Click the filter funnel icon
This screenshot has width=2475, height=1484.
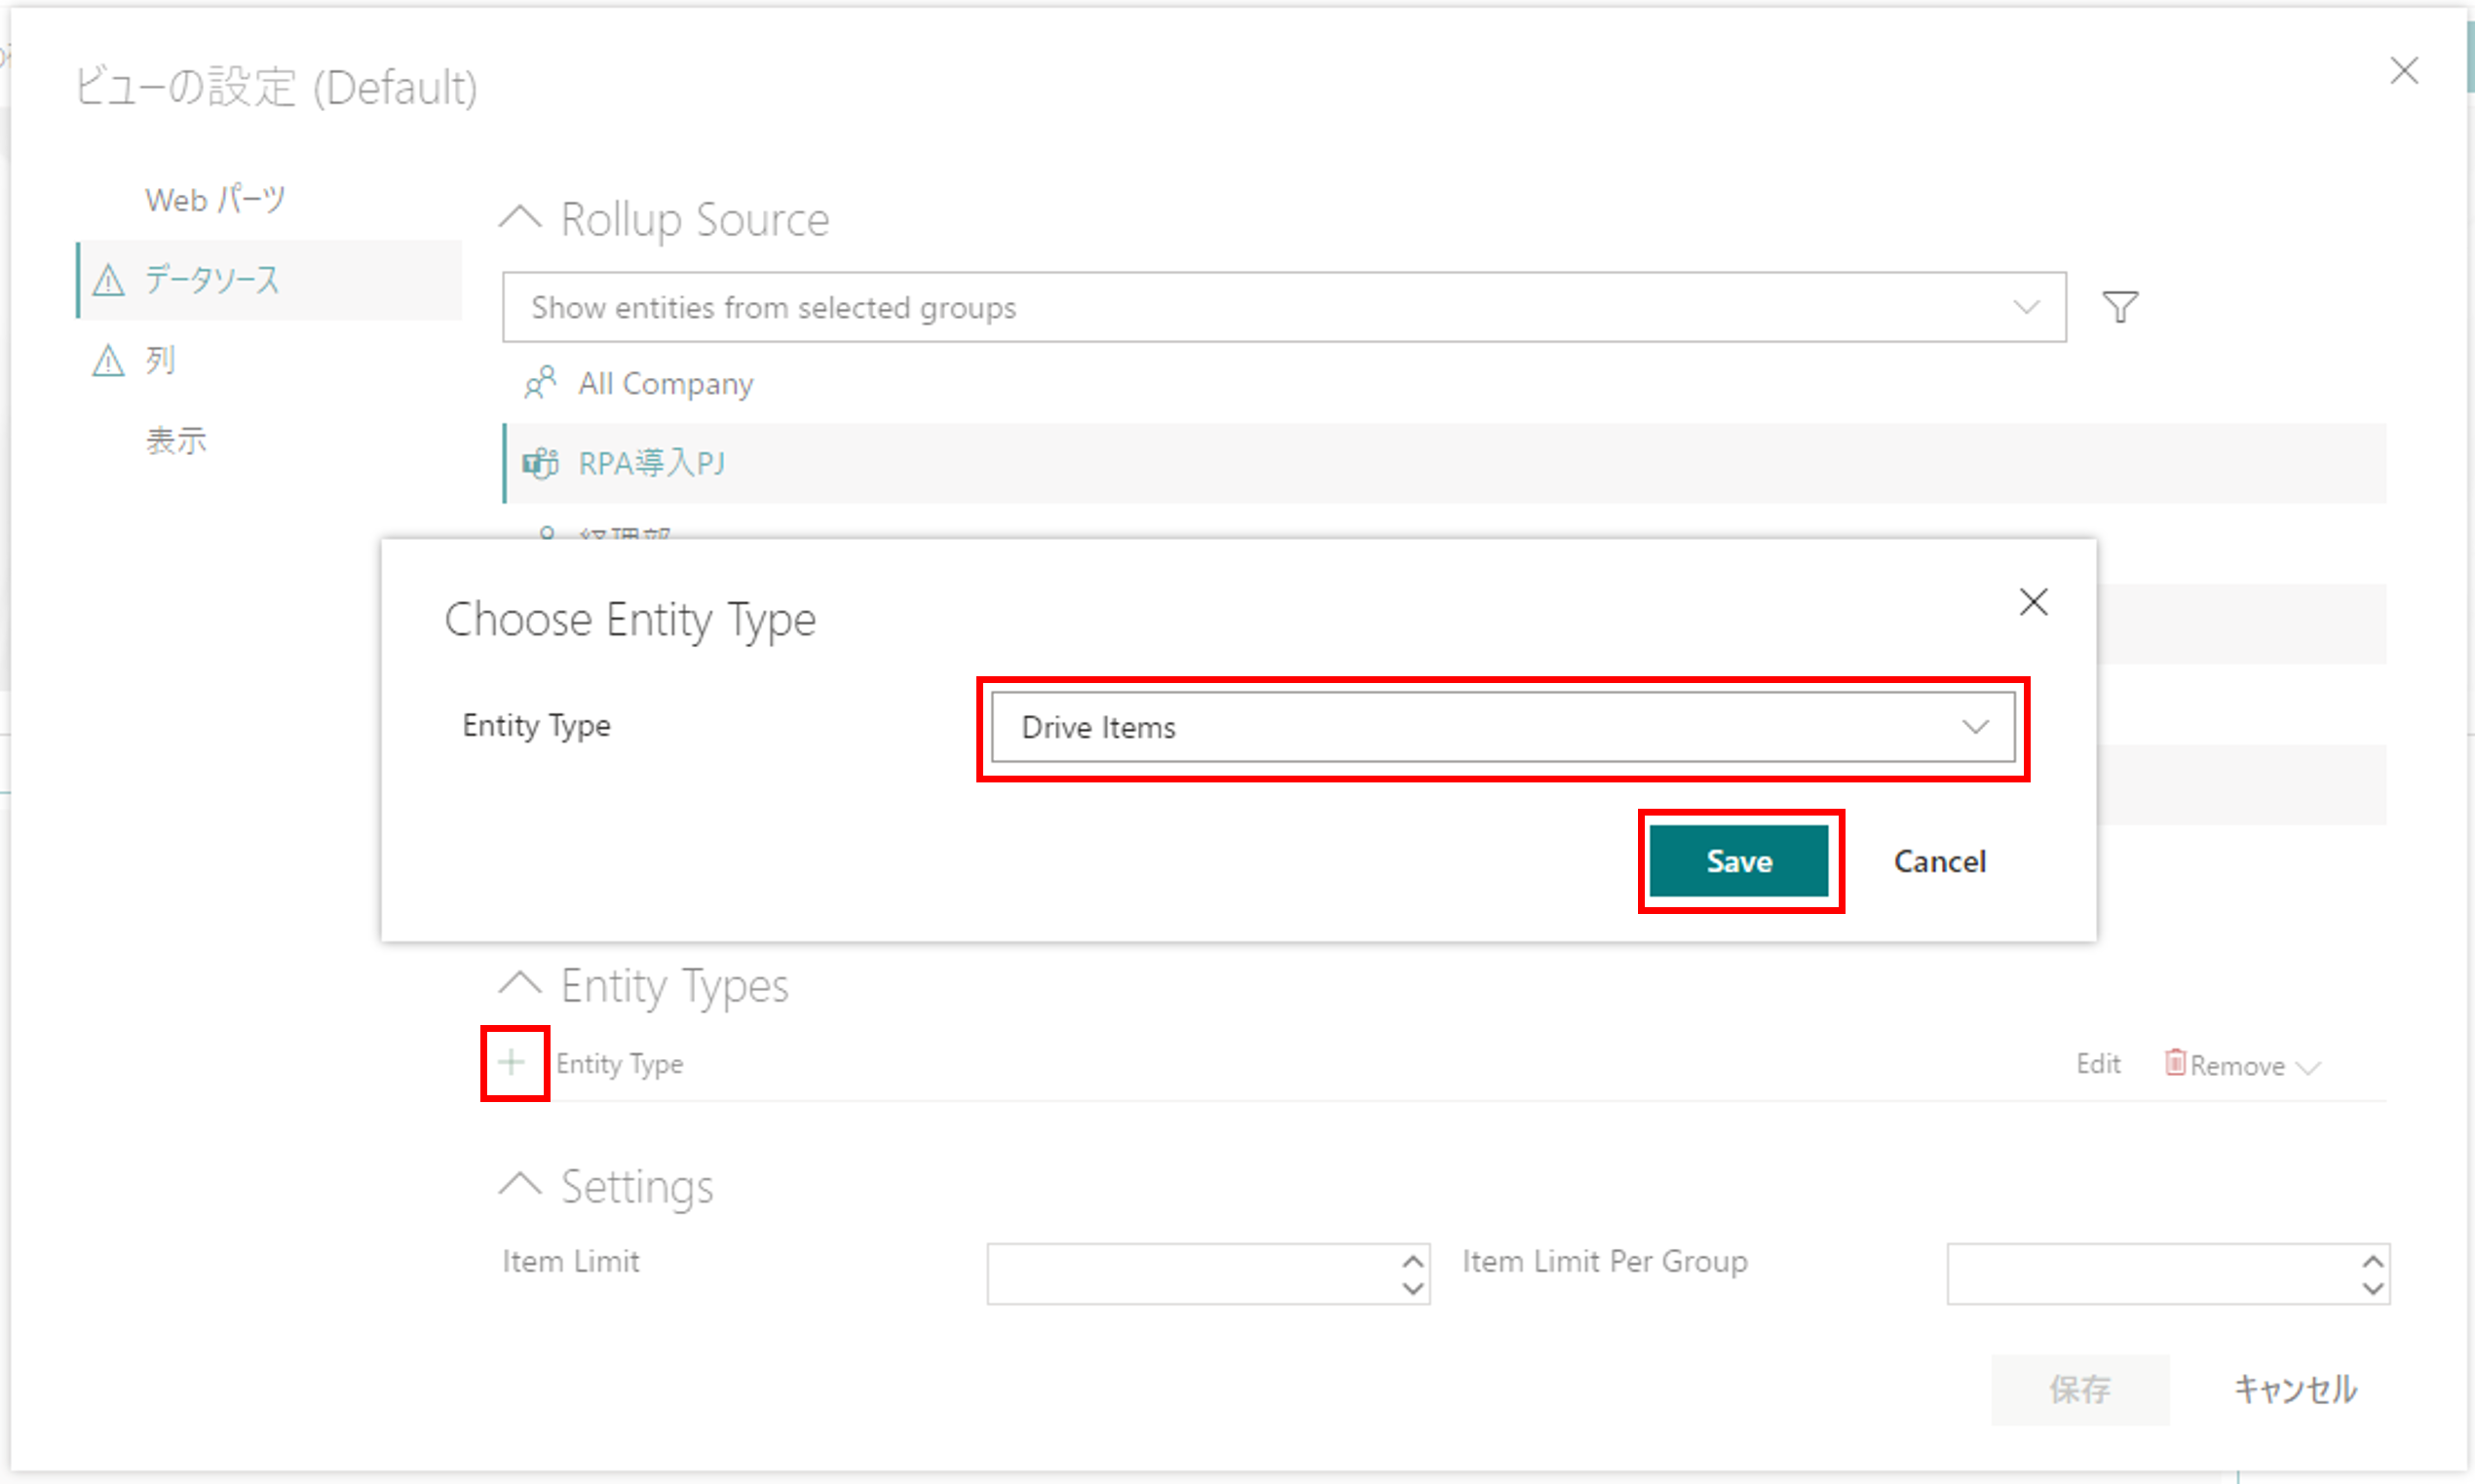[2119, 307]
